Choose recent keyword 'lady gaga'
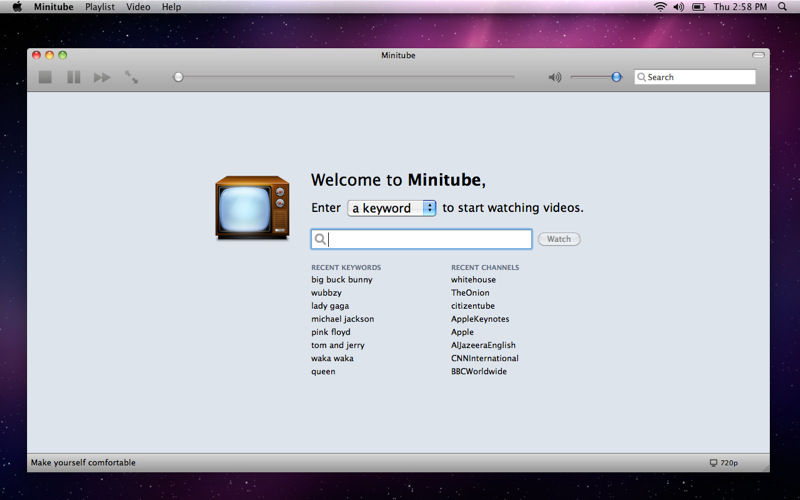This screenshot has height=500, width=800. click(330, 306)
